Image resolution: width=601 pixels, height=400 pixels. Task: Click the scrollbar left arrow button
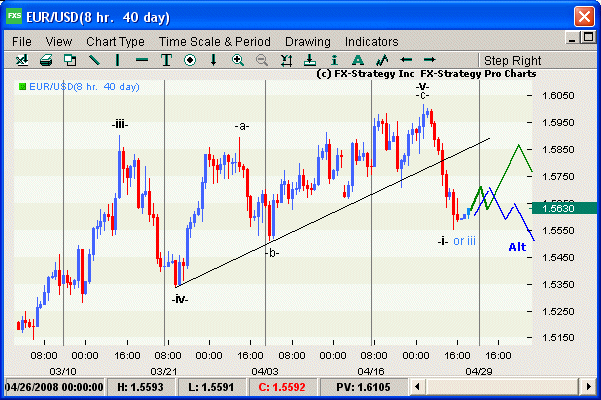pos(418,387)
